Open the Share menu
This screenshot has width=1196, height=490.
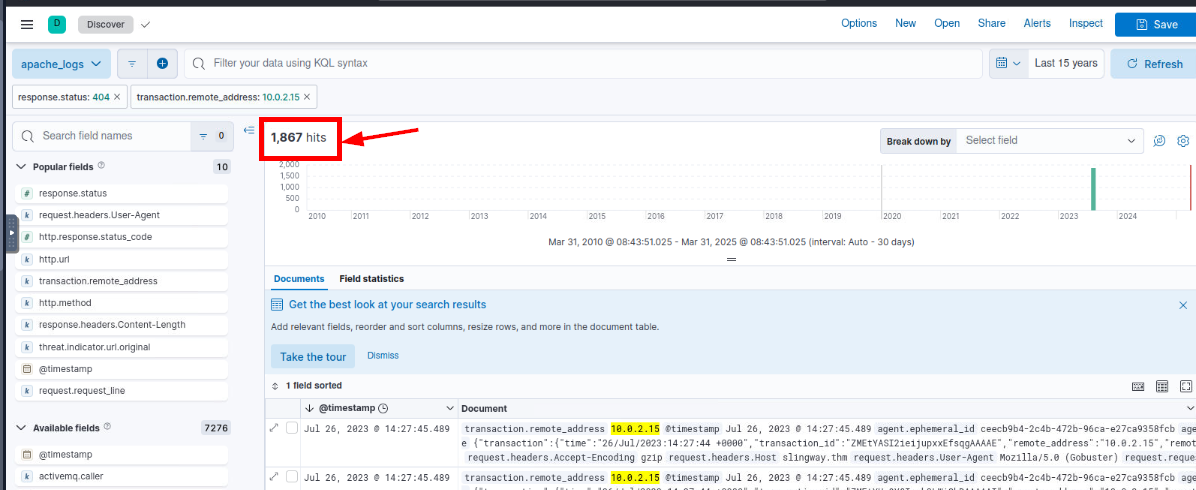click(992, 24)
